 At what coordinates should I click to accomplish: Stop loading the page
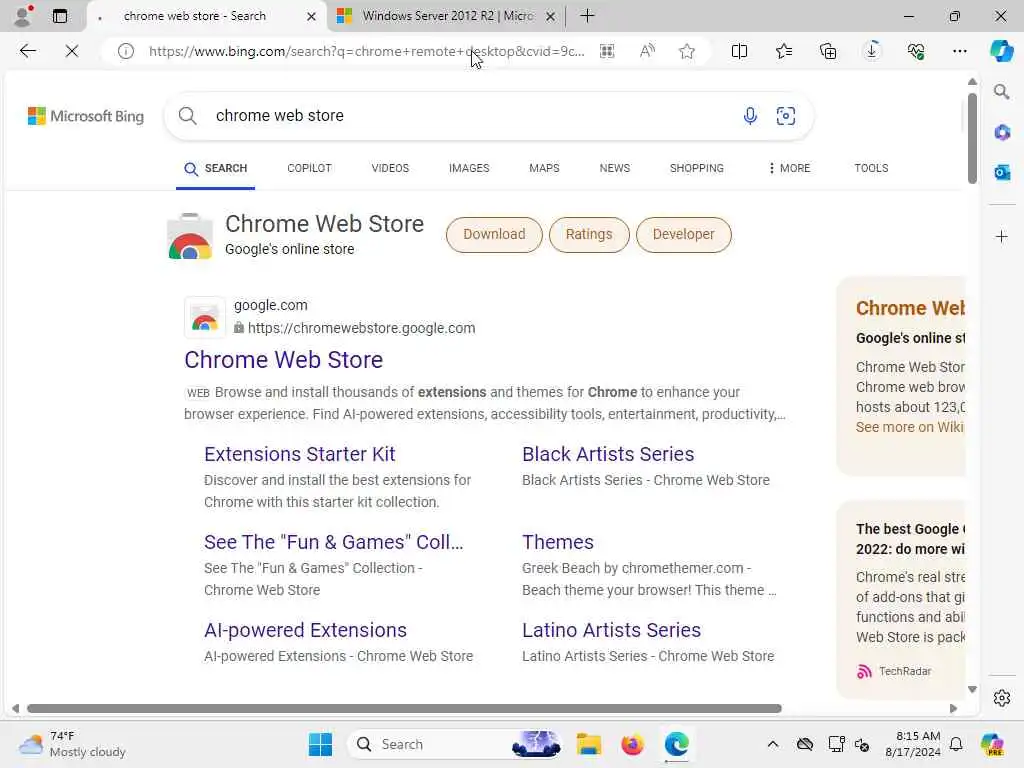click(72, 51)
